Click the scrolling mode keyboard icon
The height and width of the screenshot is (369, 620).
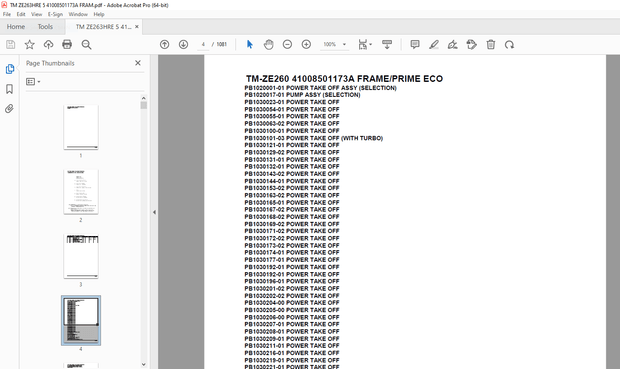coord(387,45)
